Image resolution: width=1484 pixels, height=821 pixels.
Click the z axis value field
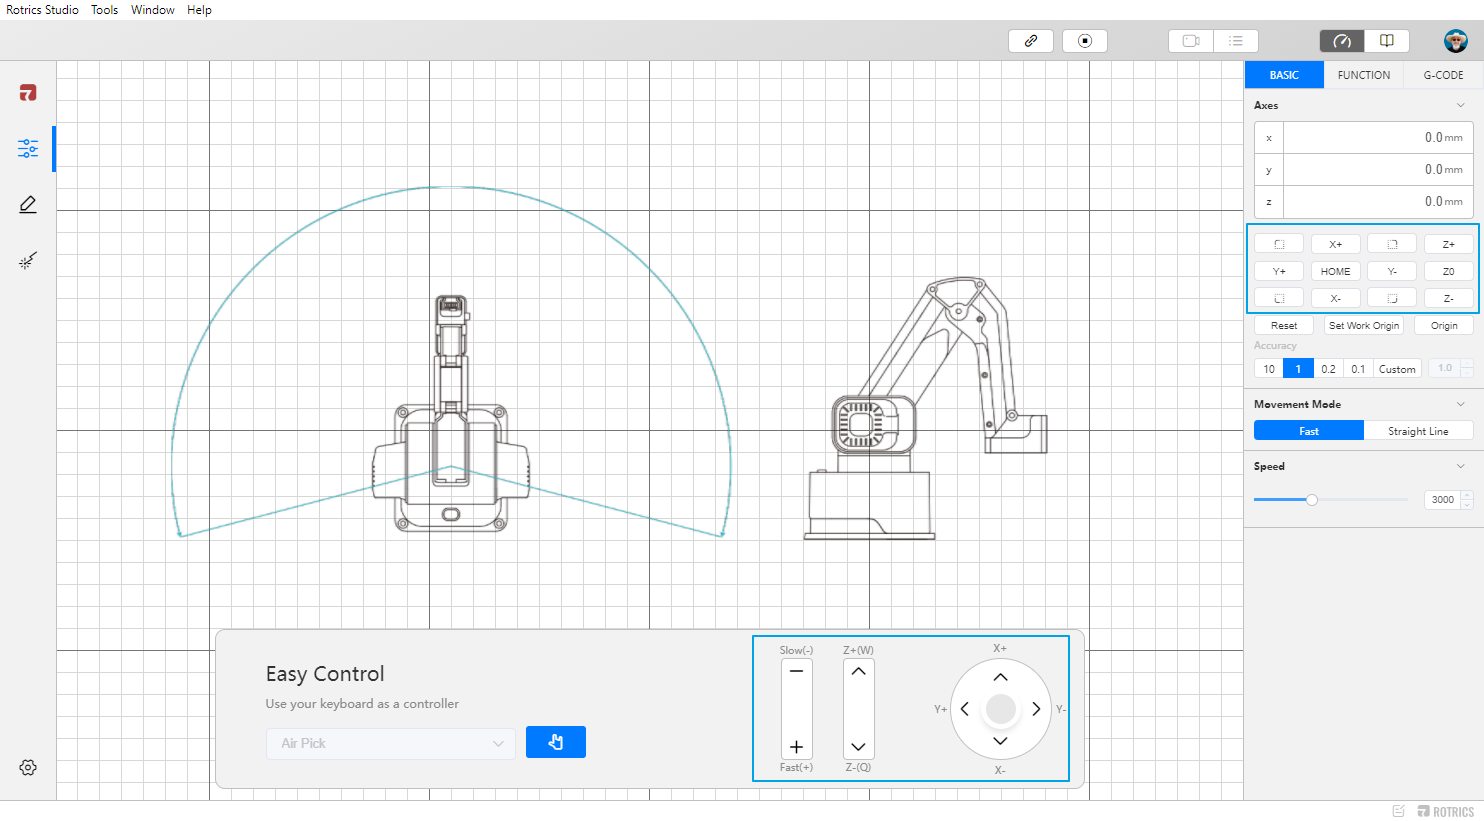tap(1378, 202)
